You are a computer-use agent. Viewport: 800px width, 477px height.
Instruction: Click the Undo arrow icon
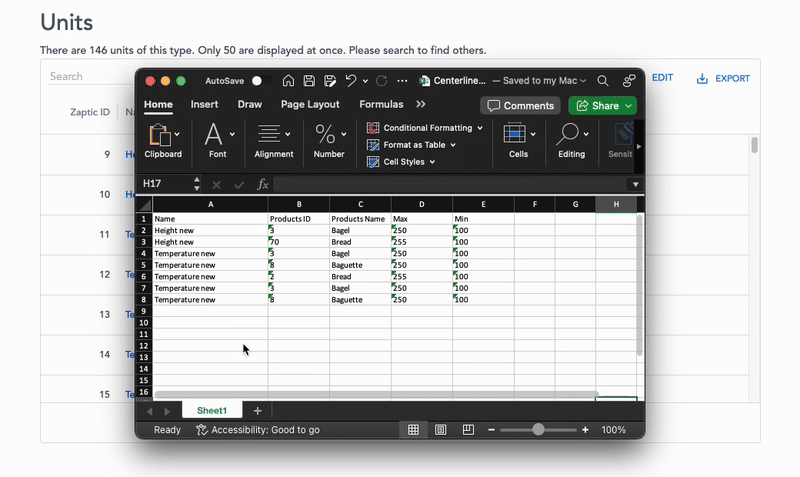351,81
